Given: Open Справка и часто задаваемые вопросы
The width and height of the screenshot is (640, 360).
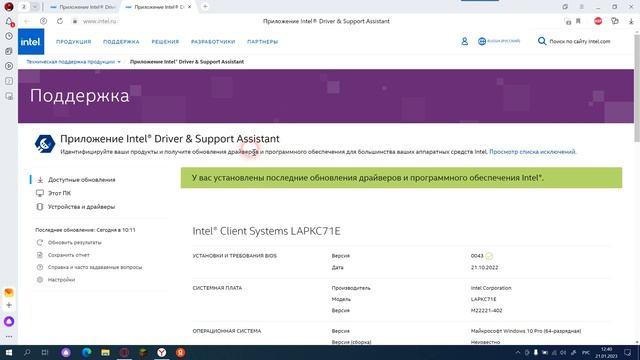Looking at the screenshot, I should 95,267.
